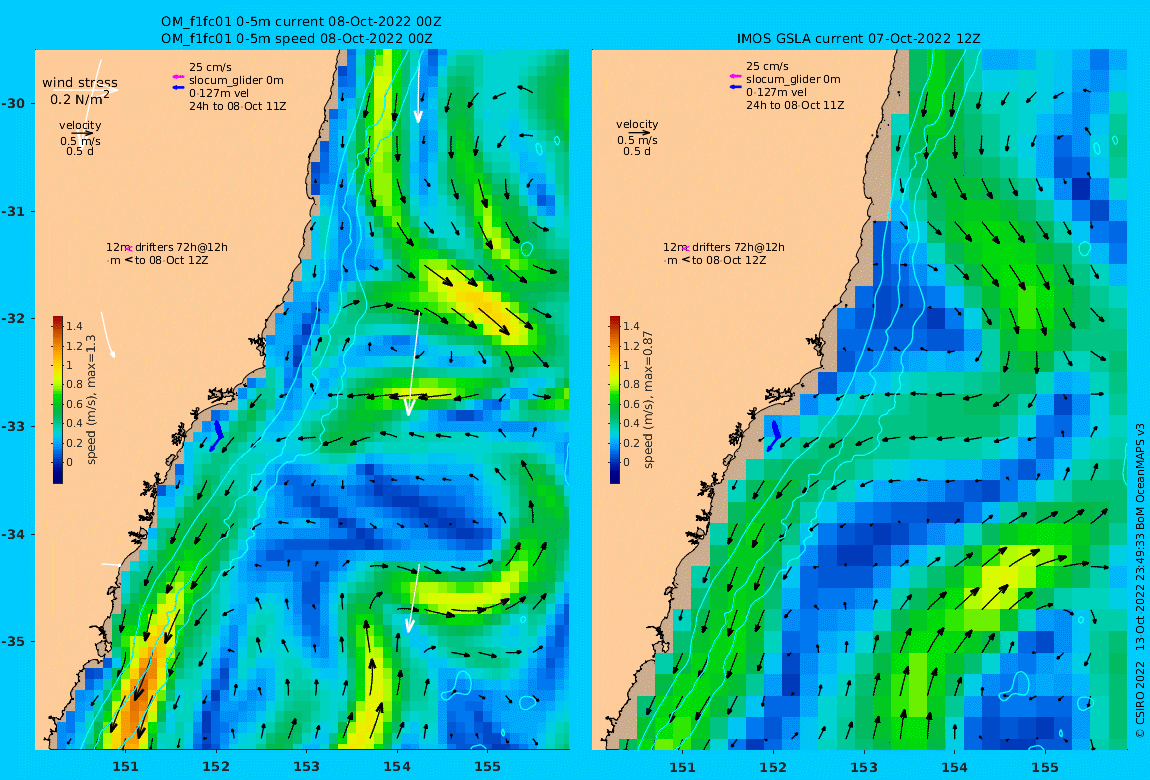Click the colorbar tick '0' in right map

pos(626,463)
